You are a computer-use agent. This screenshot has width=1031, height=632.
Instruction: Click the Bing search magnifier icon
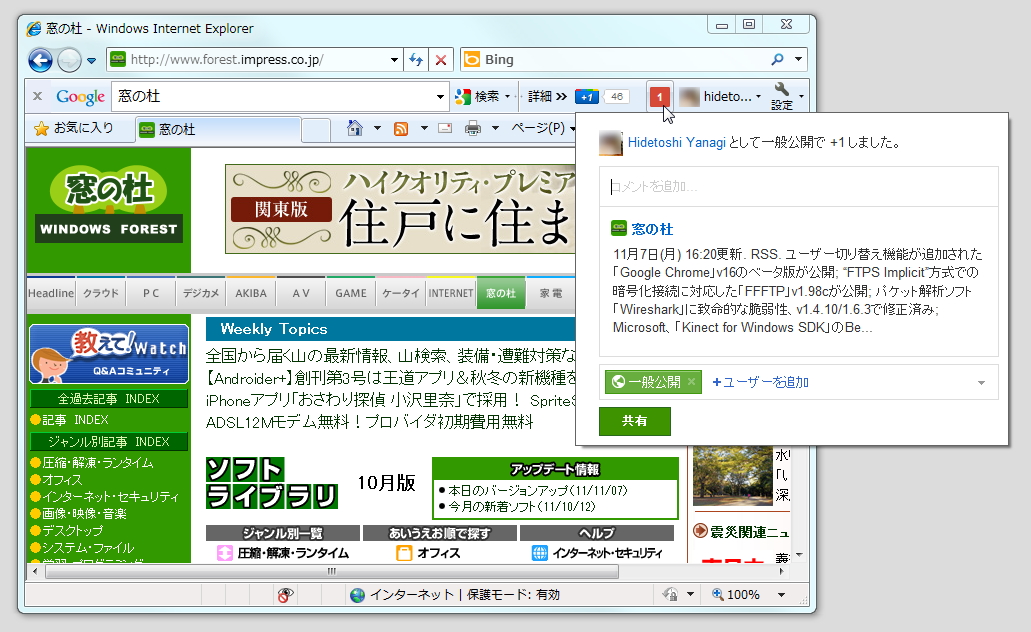click(777, 60)
